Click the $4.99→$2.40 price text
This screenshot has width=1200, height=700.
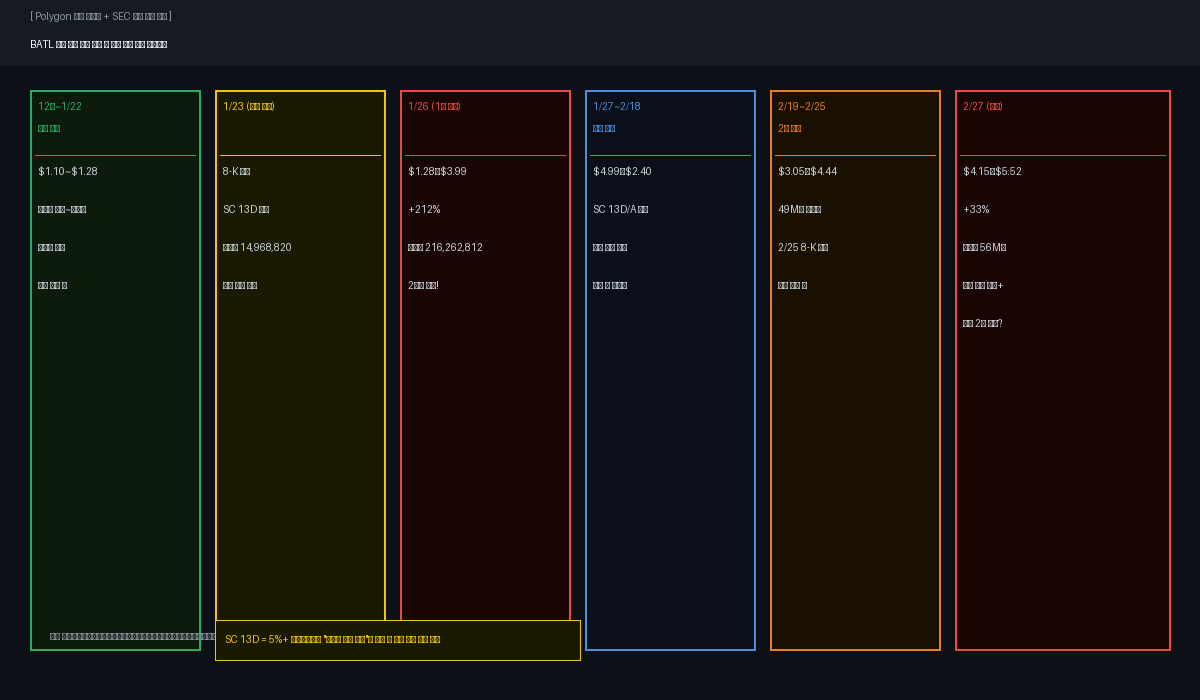[622, 172]
